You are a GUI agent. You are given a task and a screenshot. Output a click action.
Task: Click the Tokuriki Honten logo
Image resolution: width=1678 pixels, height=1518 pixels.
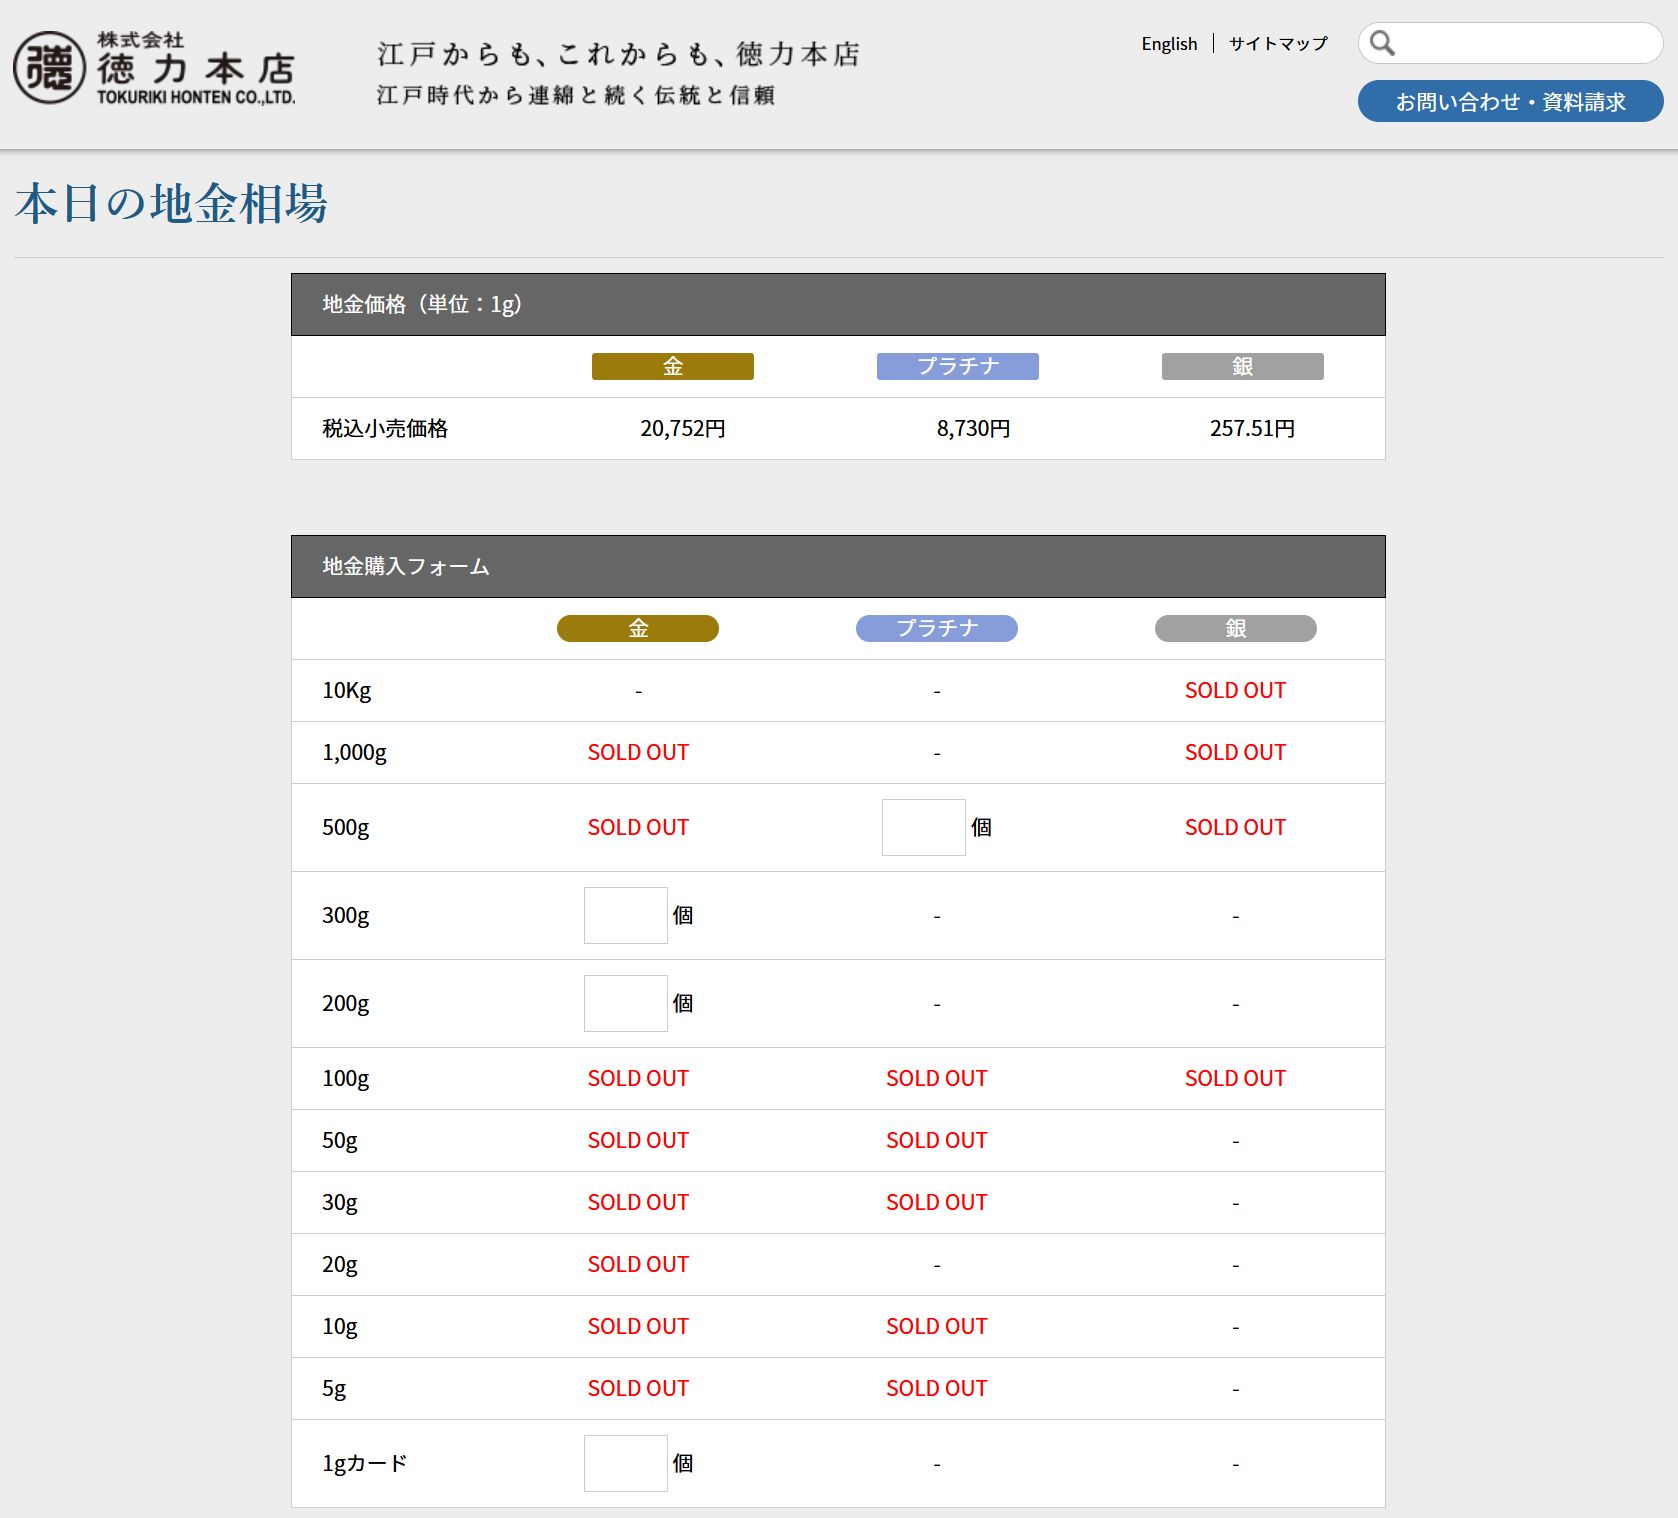[x=155, y=68]
